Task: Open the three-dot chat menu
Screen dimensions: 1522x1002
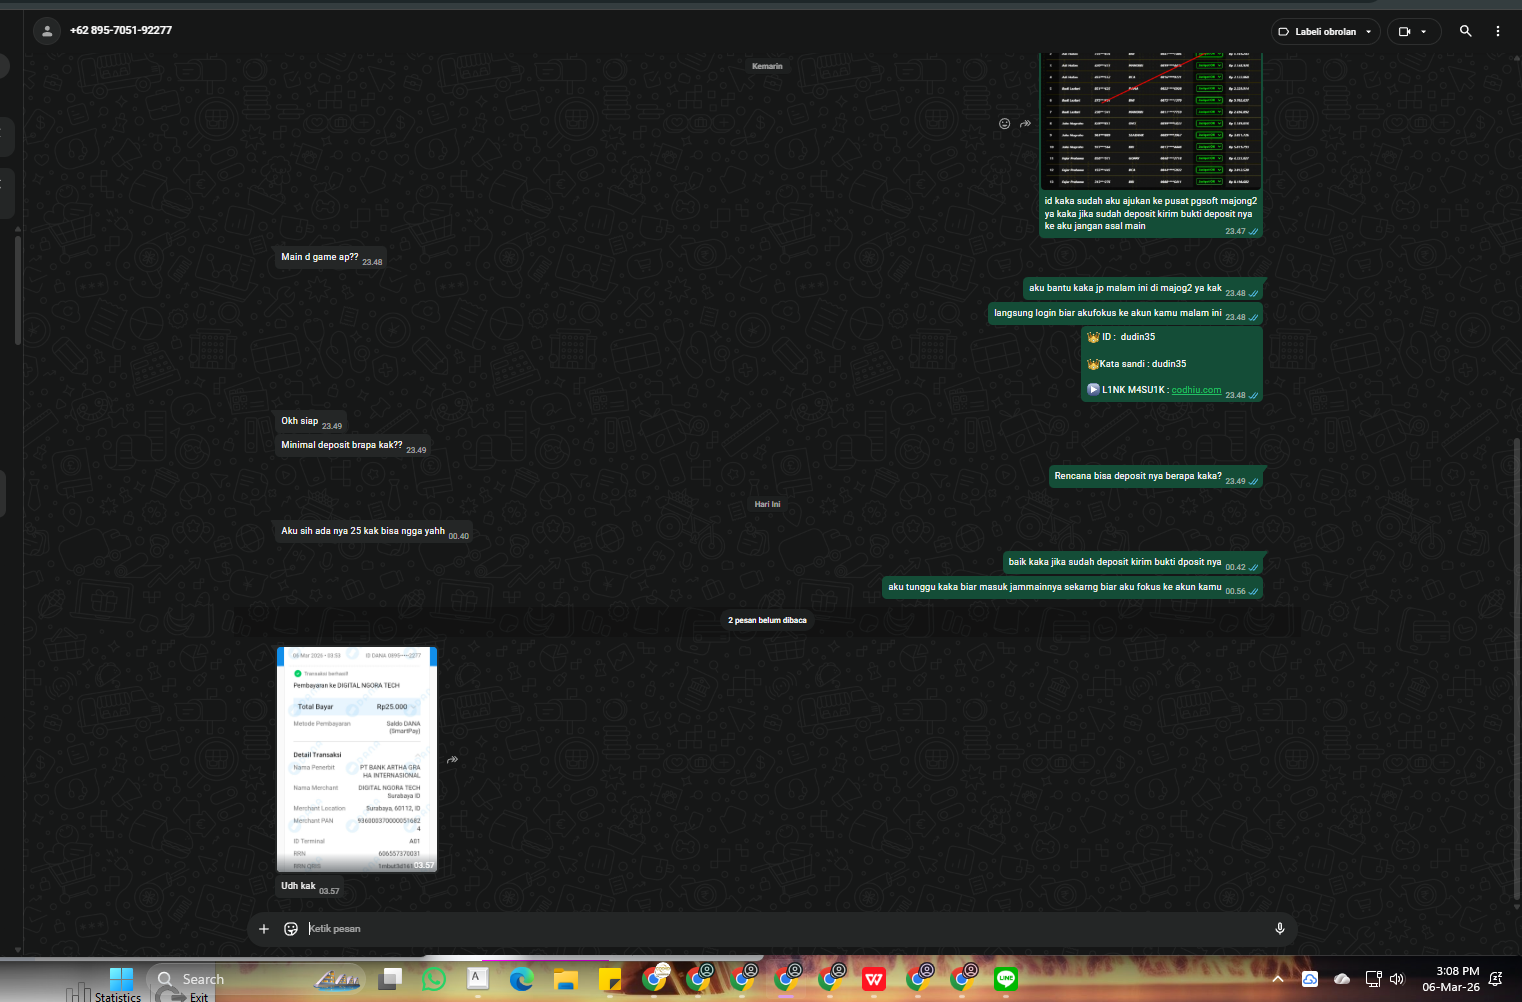Action: [x=1497, y=31]
